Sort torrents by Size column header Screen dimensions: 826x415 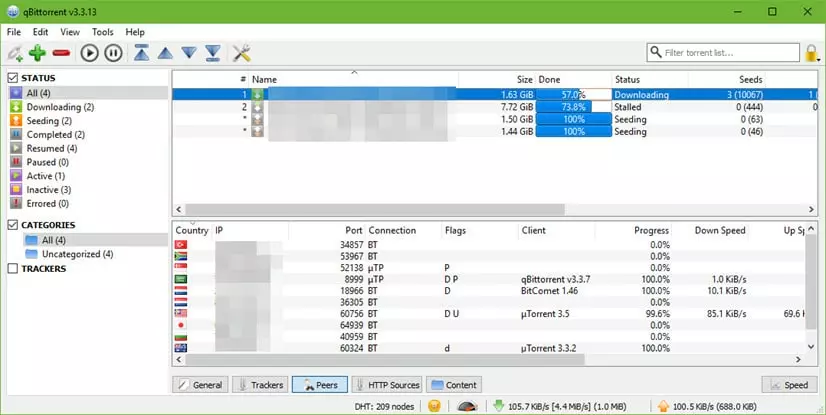coord(497,80)
